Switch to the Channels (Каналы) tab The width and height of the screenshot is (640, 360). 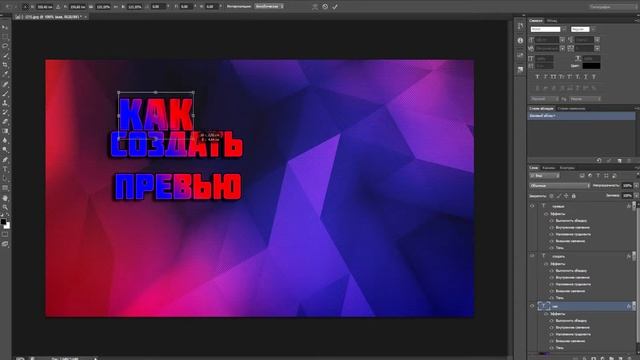tap(549, 168)
